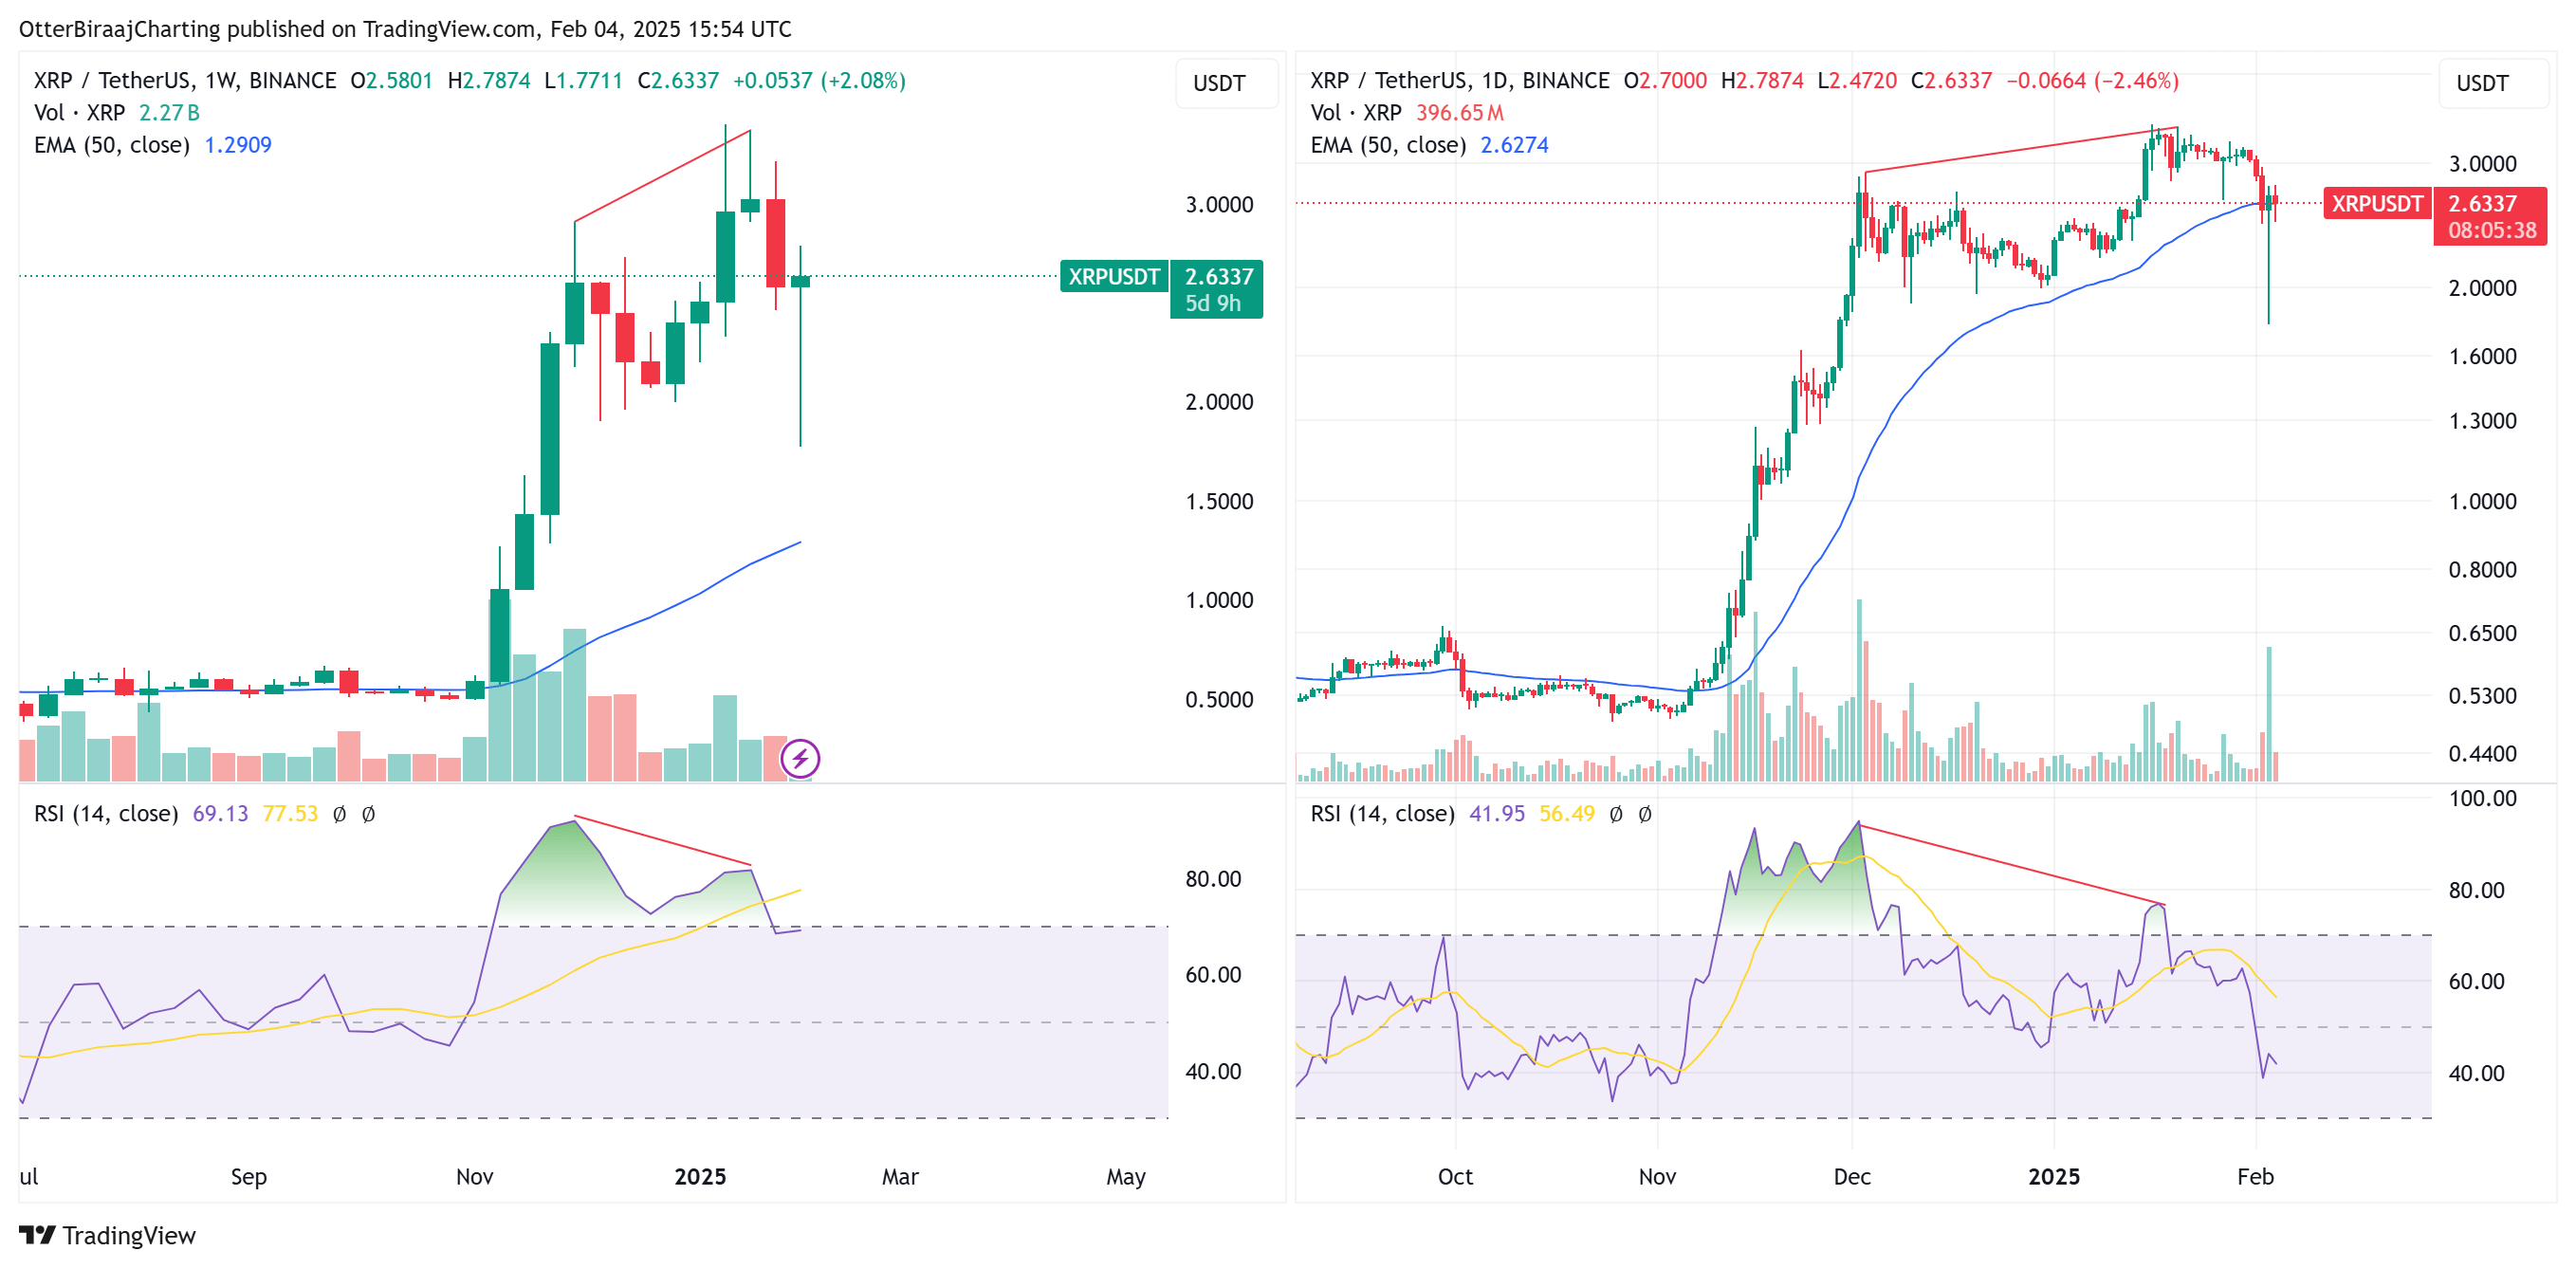Click 0.6500 on daily price scale
2576x1269 pixels.
pyautogui.click(x=2482, y=633)
